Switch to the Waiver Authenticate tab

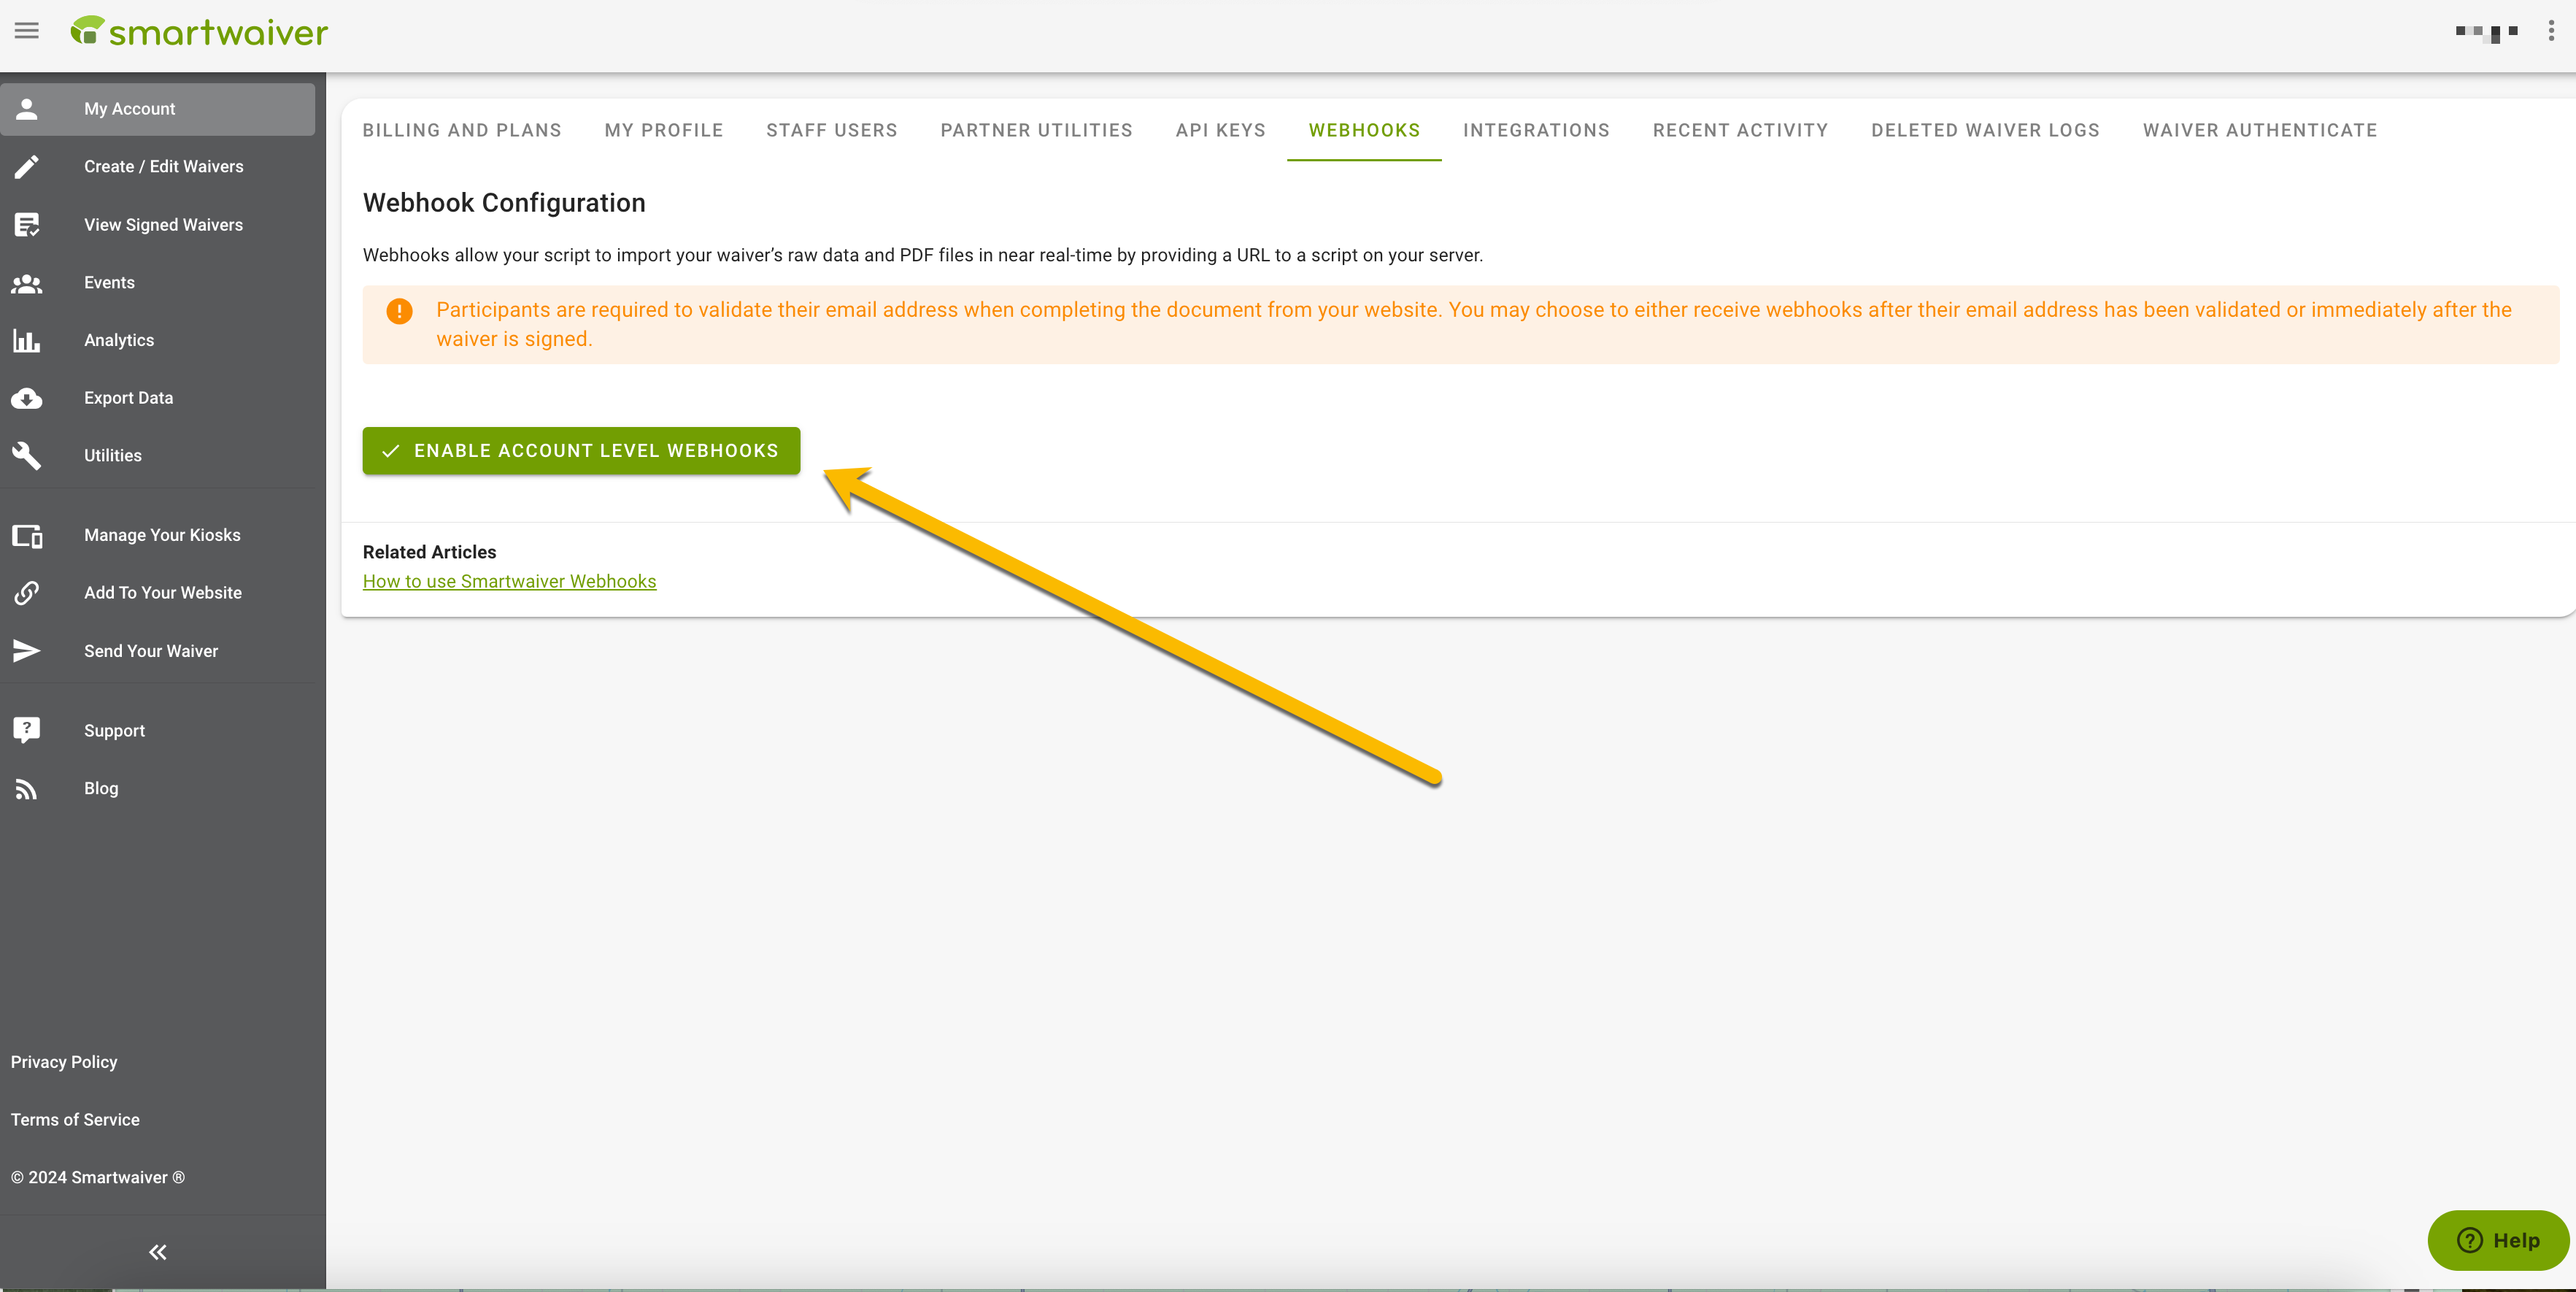[x=2260, y=130]
